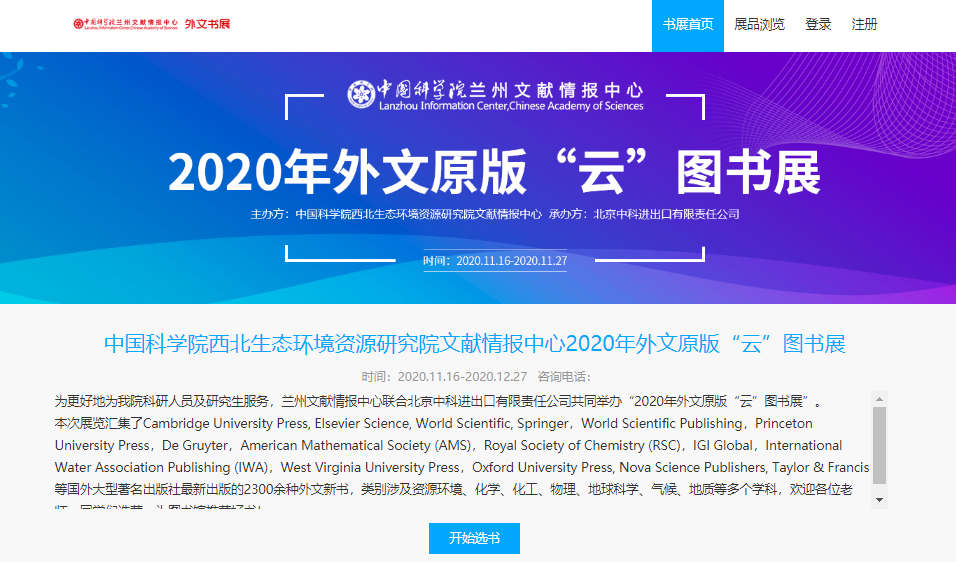Click the red 外文书展 header text

click(x=207, y=24)
